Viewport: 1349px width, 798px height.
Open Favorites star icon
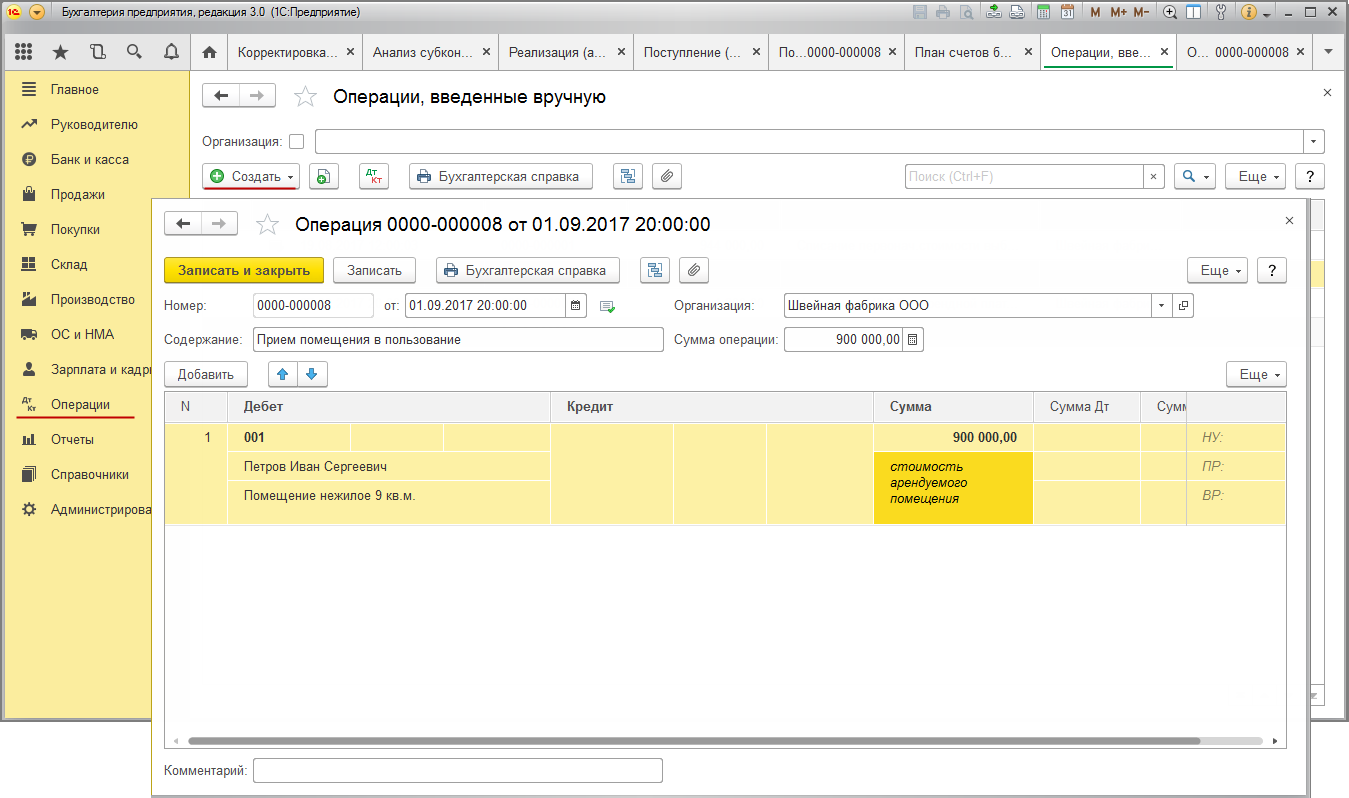(x=60, y=52)
